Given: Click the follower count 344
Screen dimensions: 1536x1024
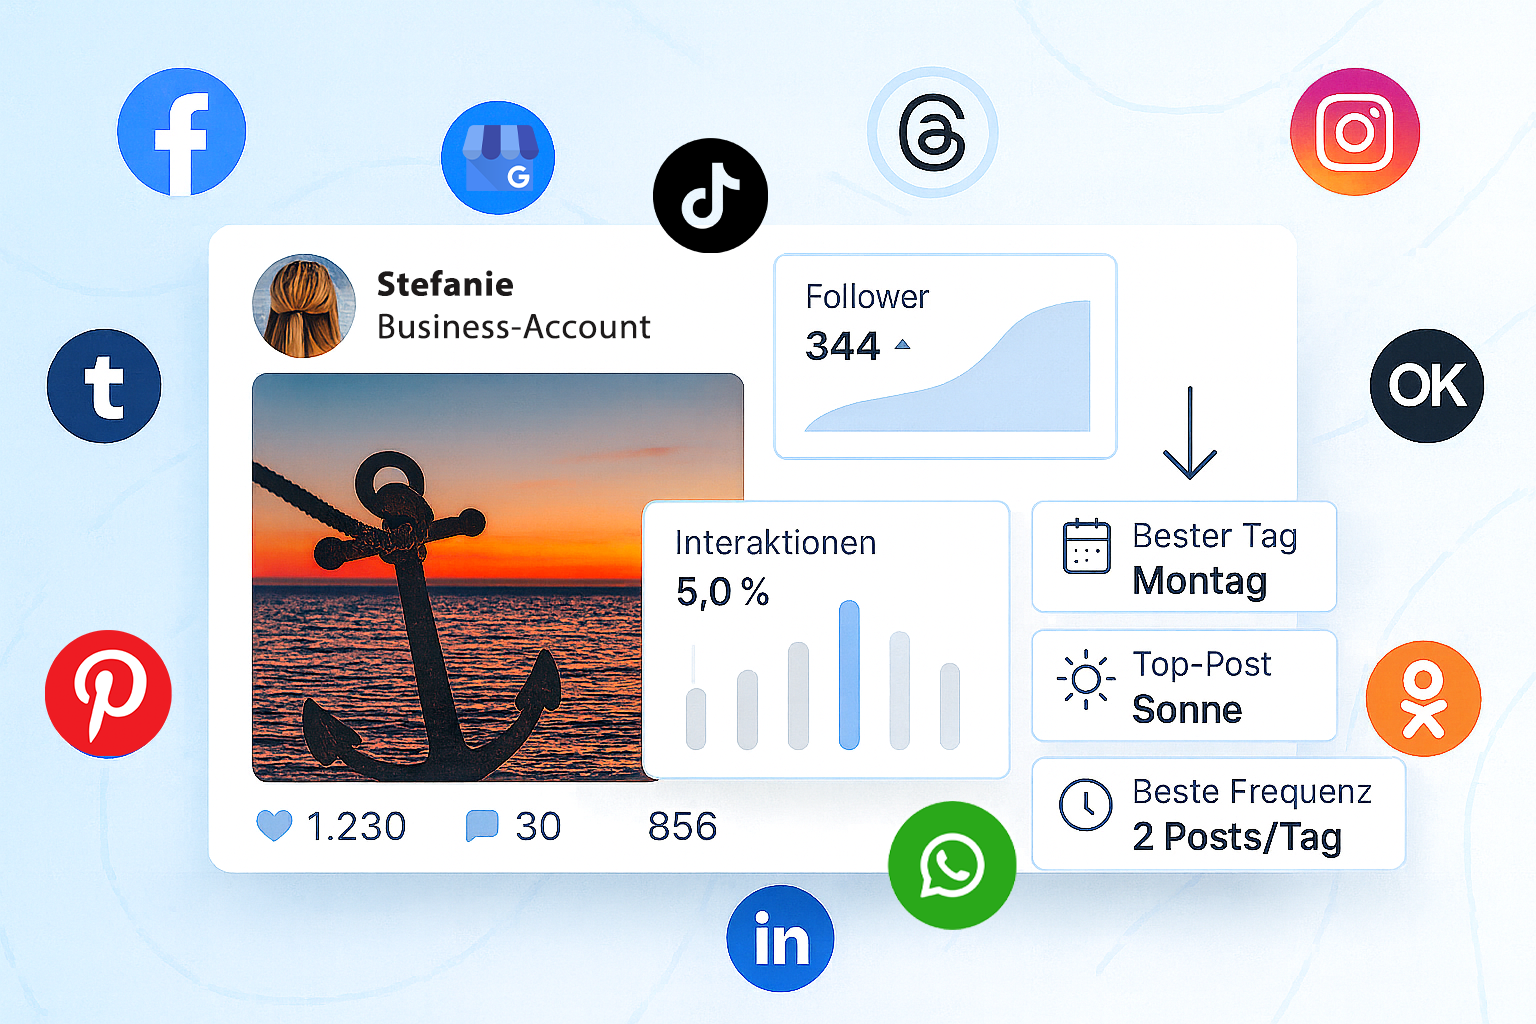Looking at the screenshot, I should (x=842, y=346).
